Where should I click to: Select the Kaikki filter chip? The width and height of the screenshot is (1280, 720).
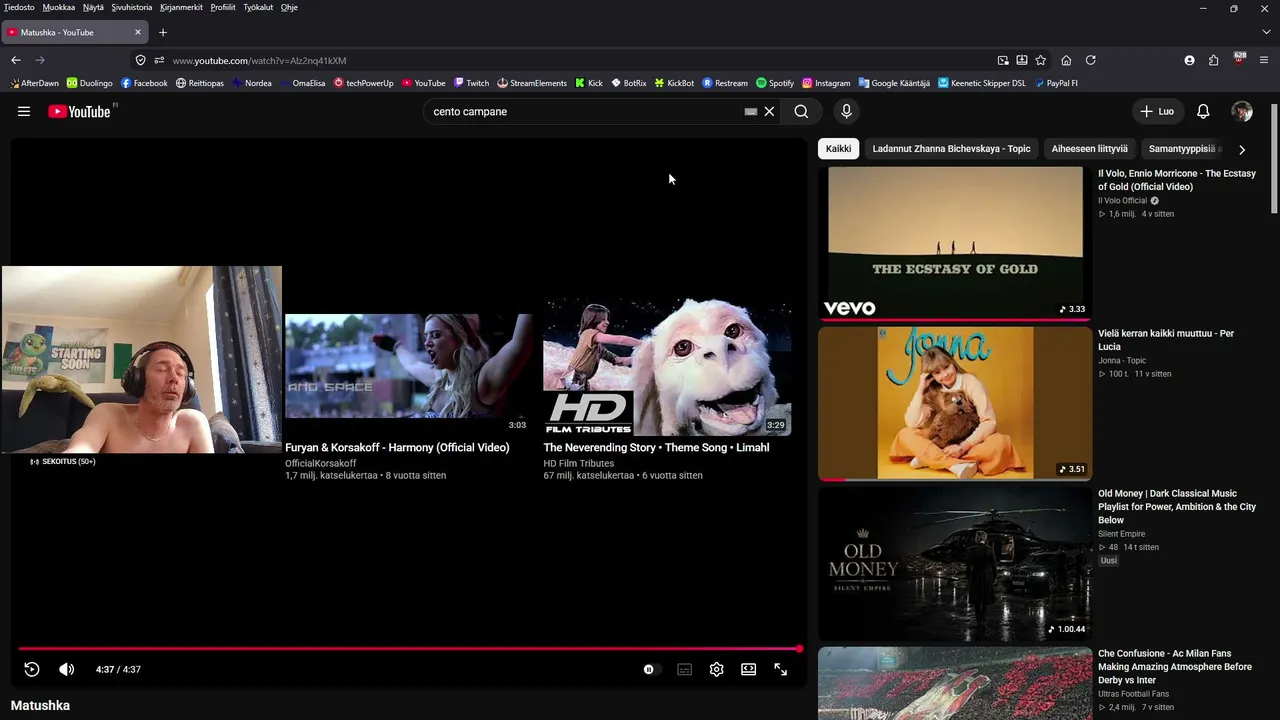(839, 149)
